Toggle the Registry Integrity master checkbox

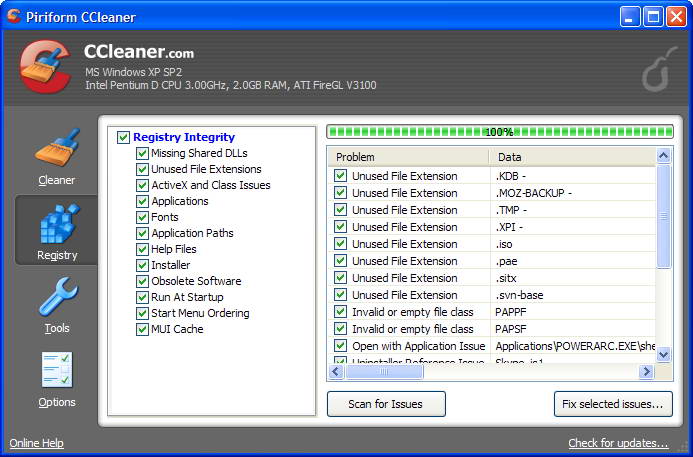tap(123, 137)
